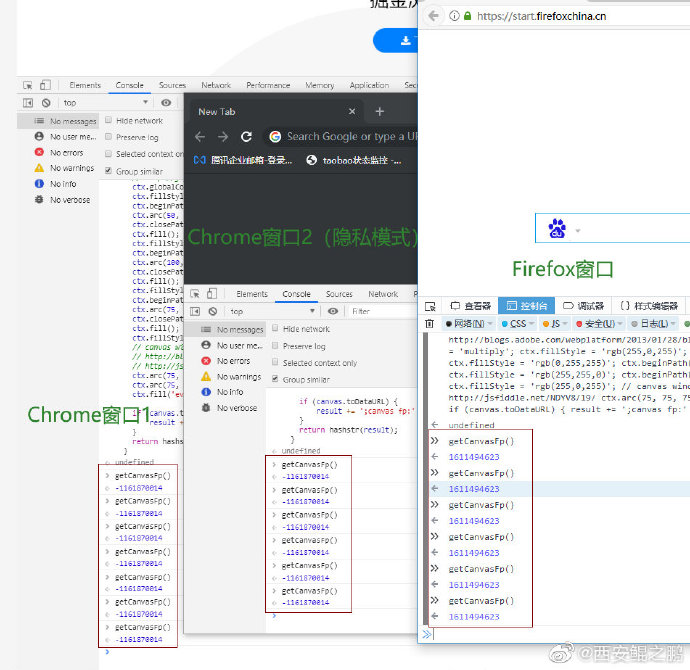Open new tab plus button in Chrome window 2
Viewport: 690px width, 670px height.
[x=379, y=111]
